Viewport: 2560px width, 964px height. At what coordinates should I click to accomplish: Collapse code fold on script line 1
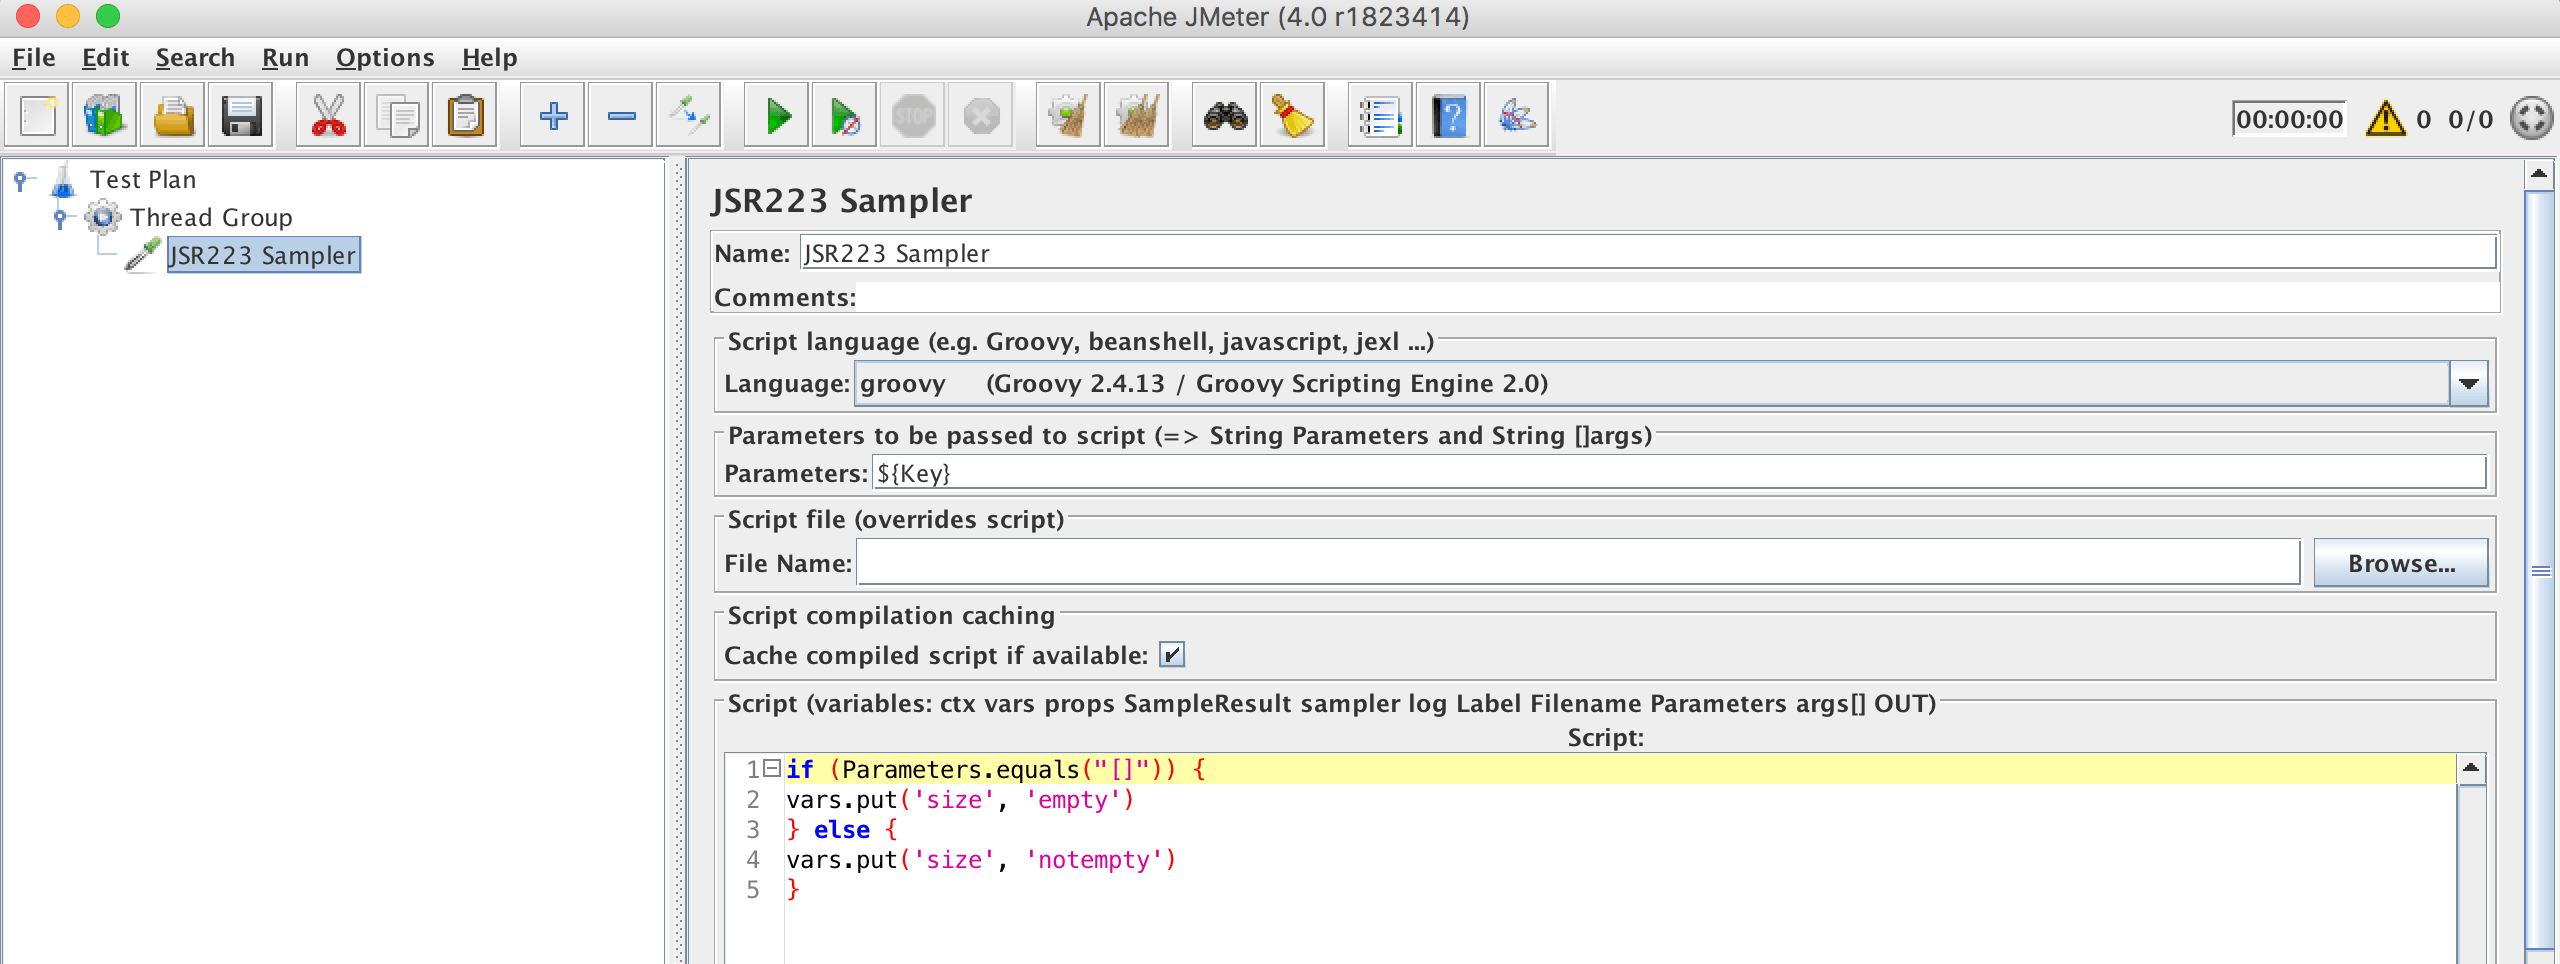coord(771,768)
